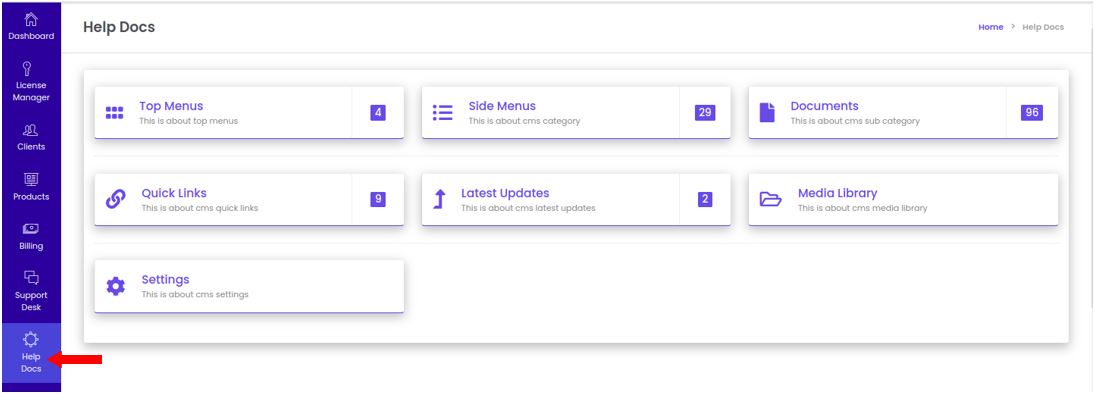Open the Side Menus card title

(502, 106)
